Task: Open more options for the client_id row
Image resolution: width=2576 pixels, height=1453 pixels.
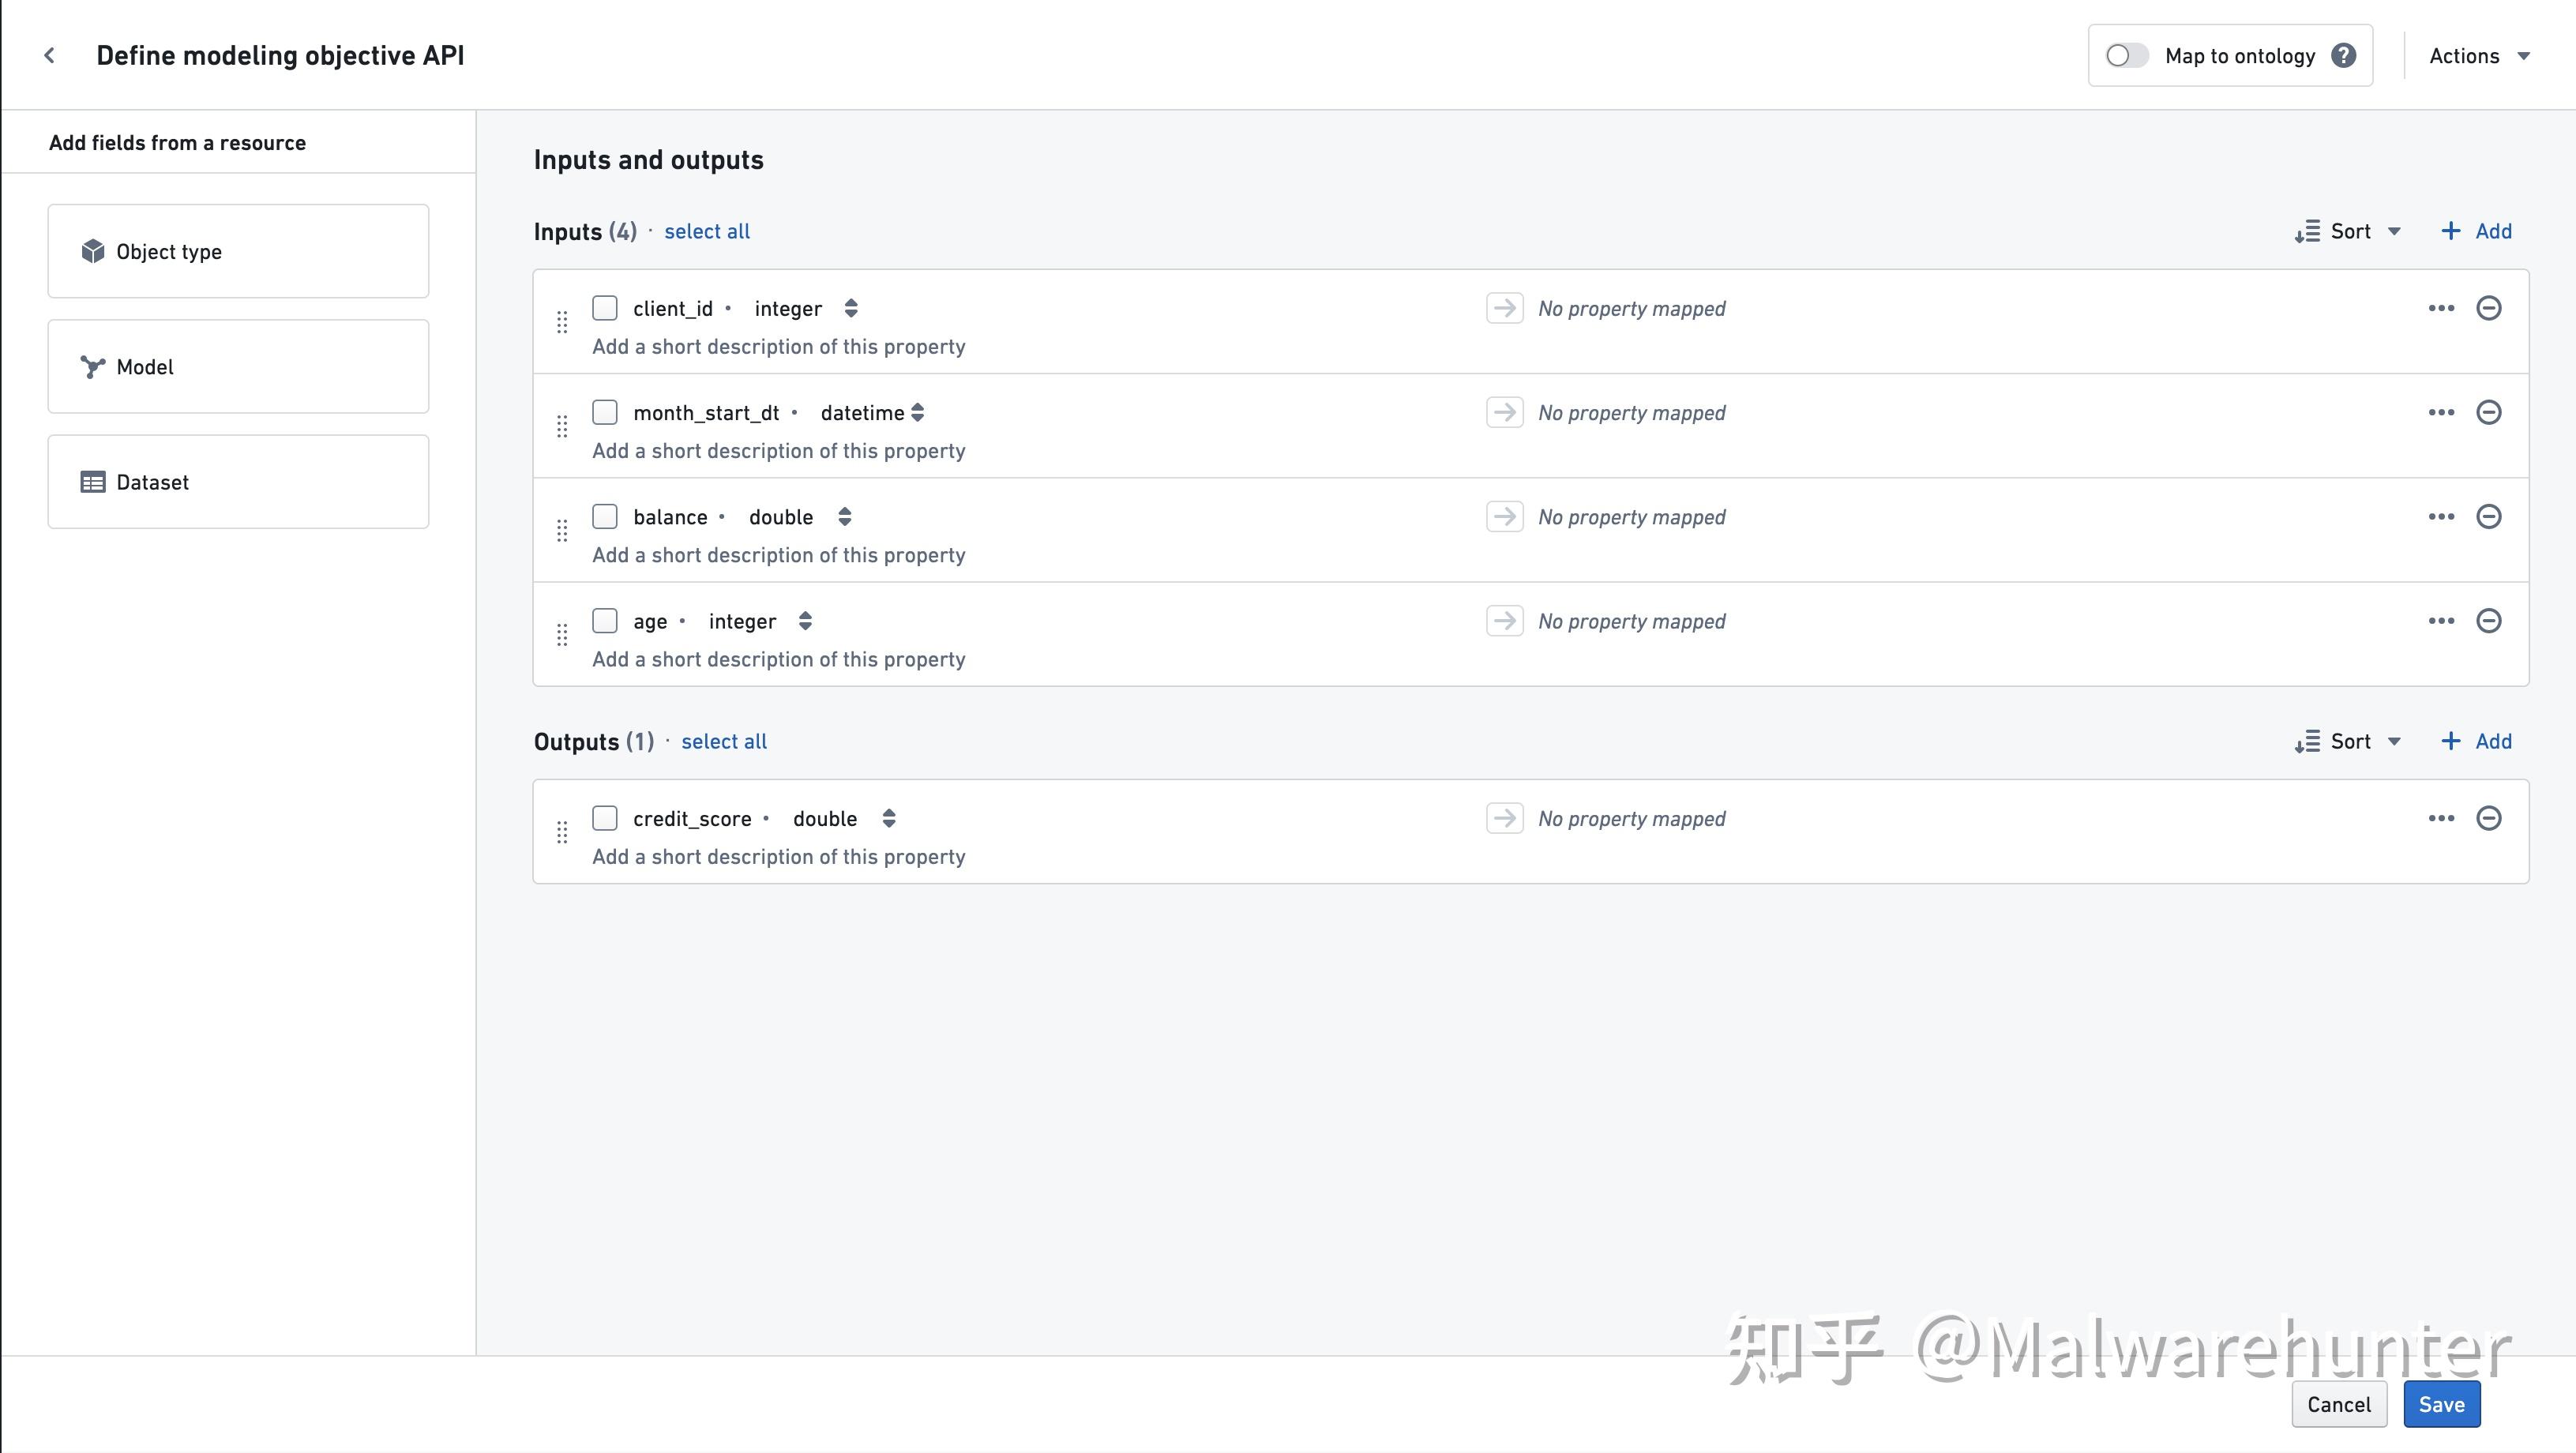Action: (x=2441, y=308)
